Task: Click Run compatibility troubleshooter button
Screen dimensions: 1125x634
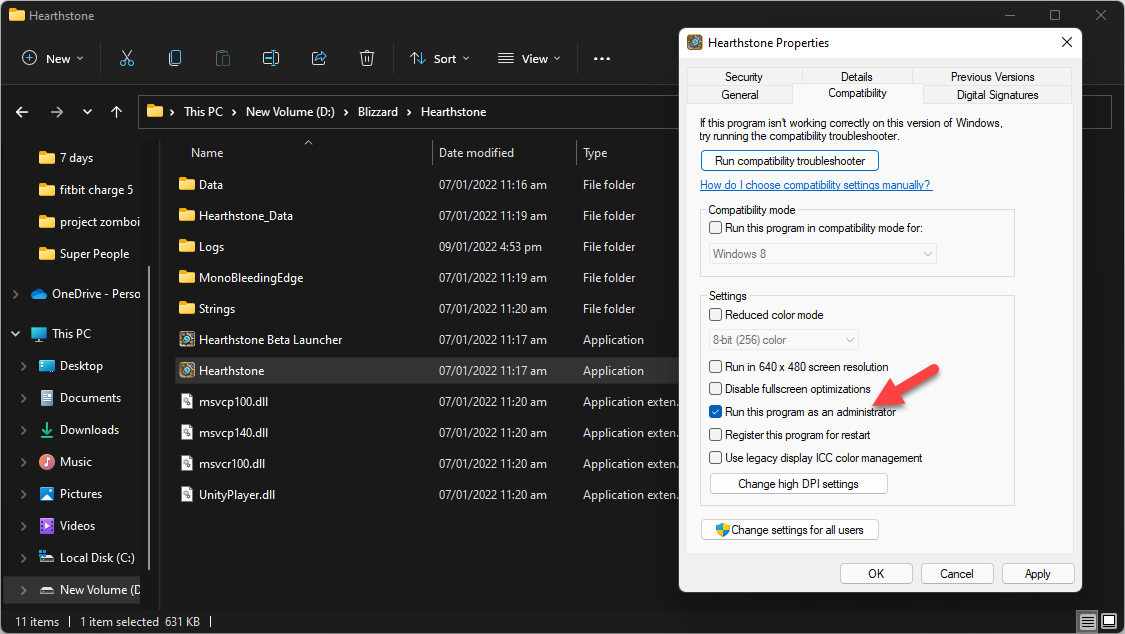Action: (790, 161)
